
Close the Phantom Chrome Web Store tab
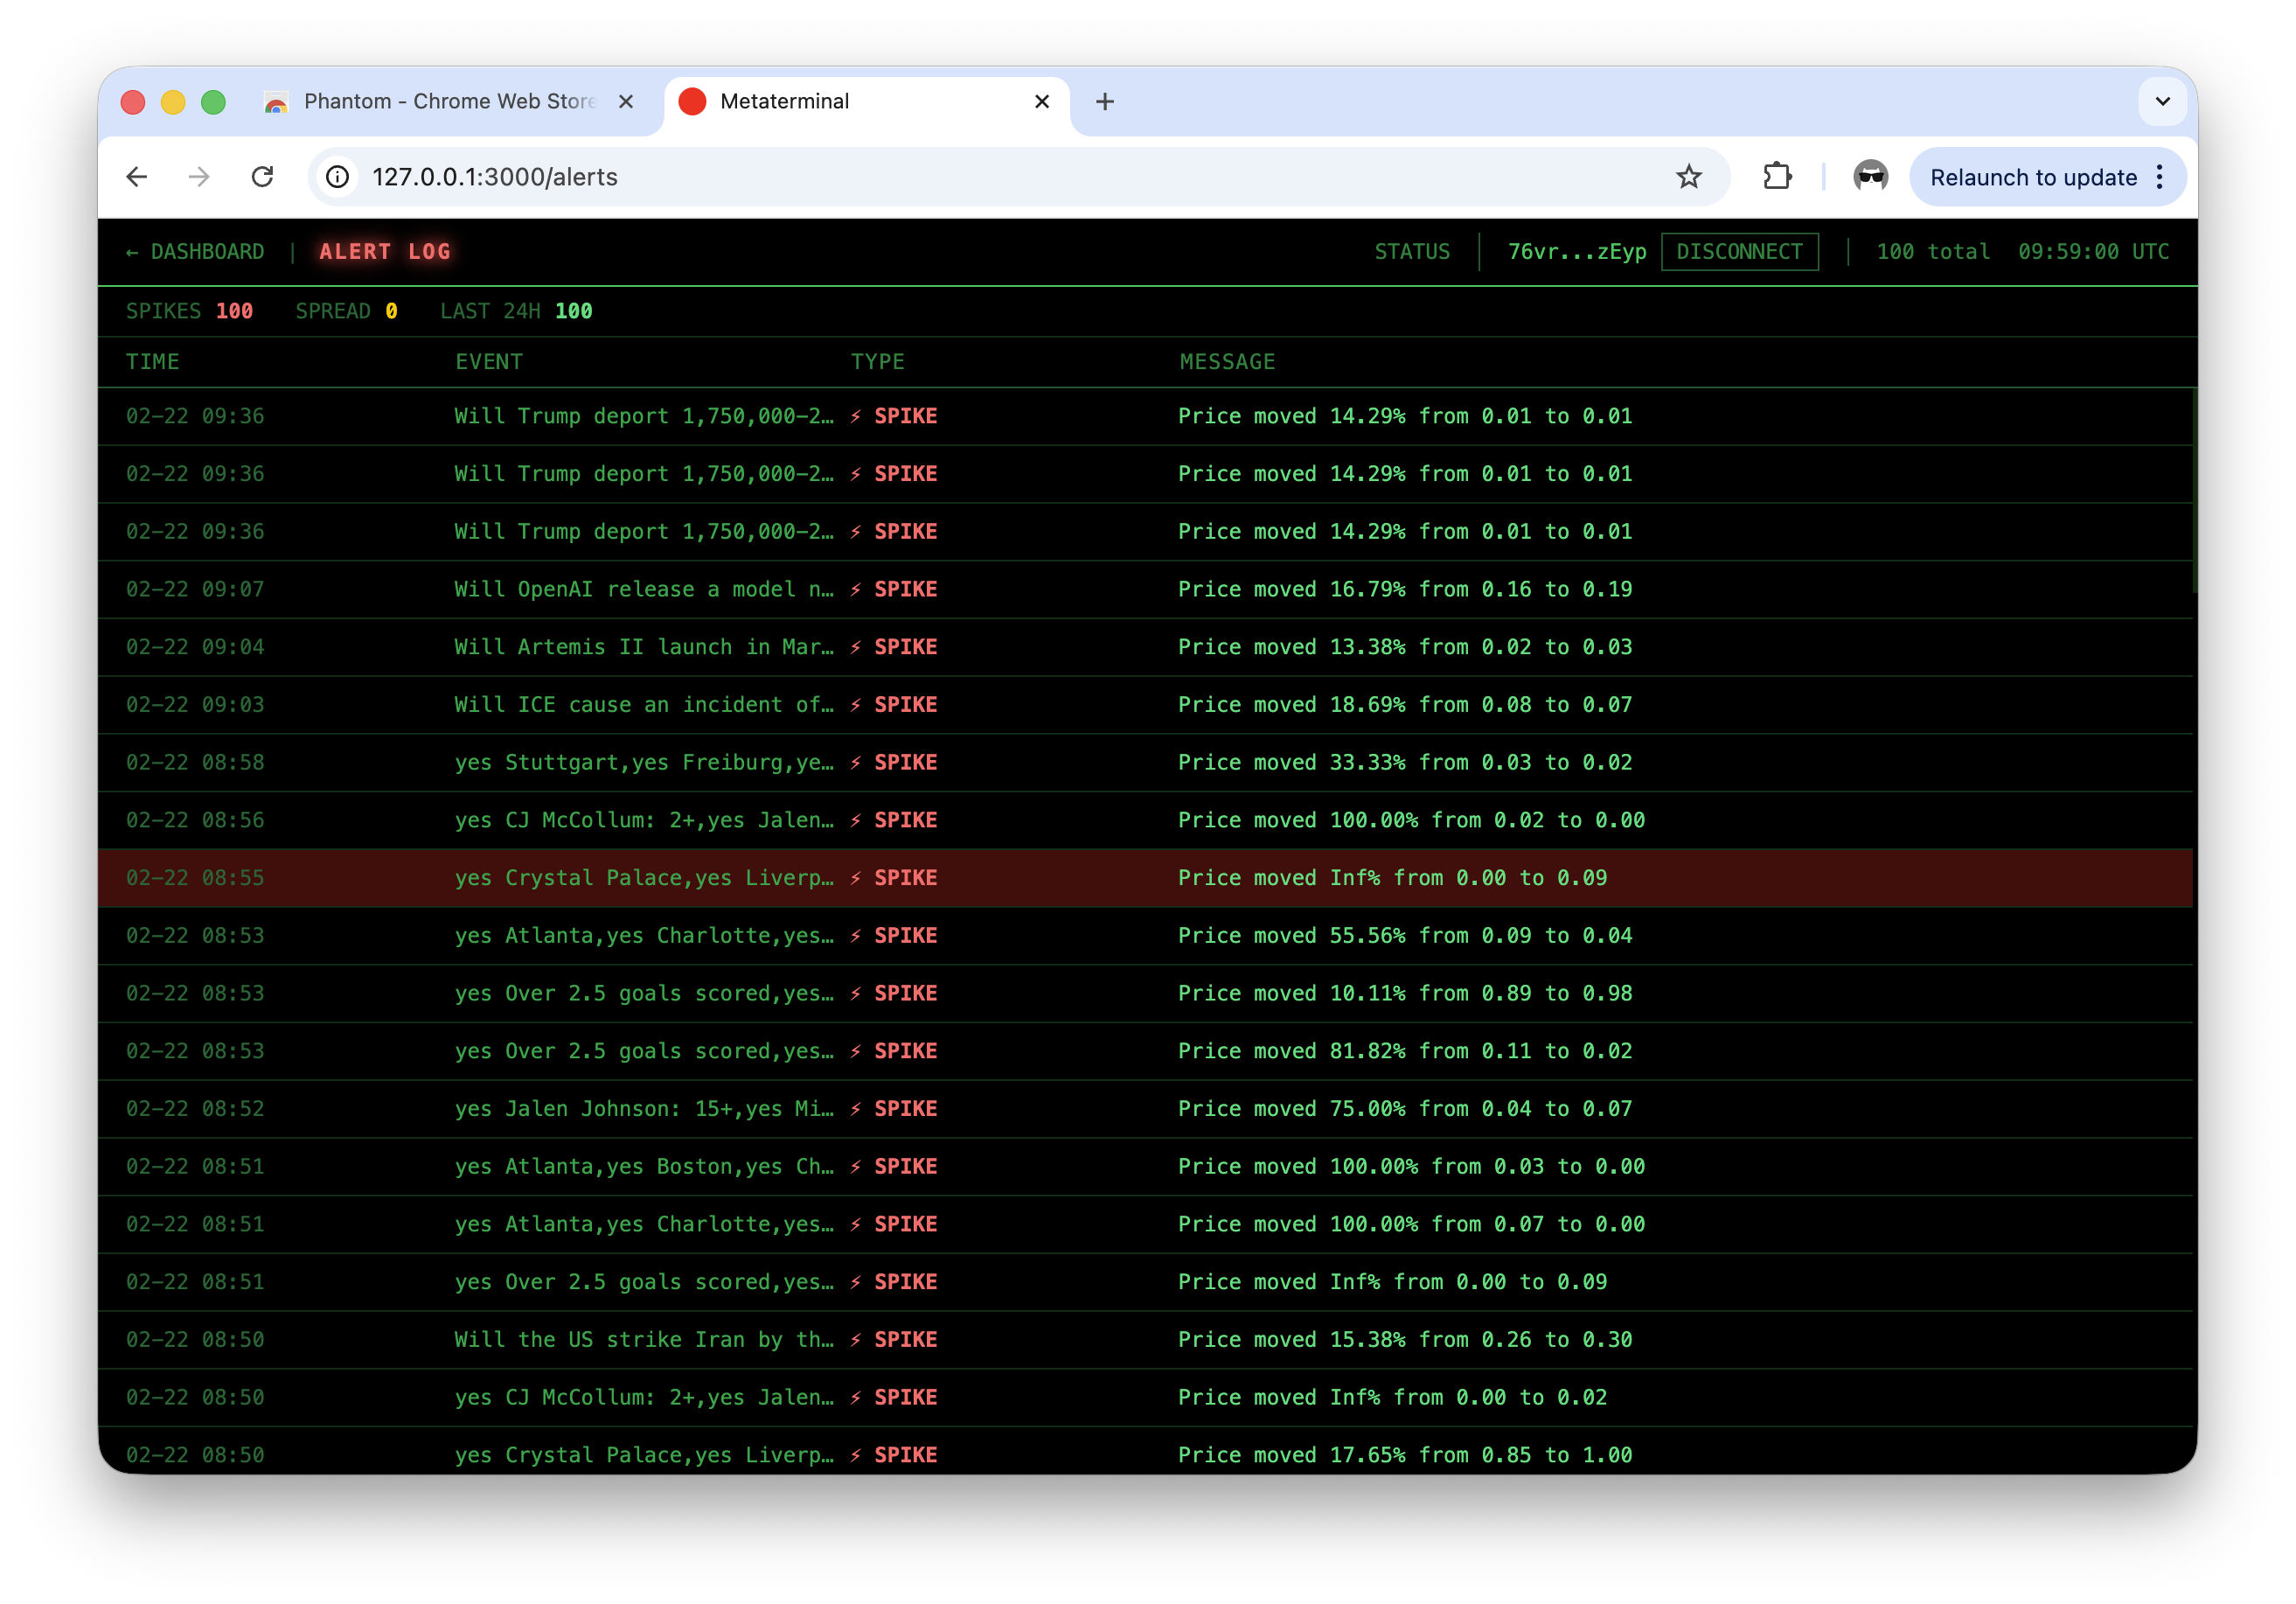(x=626, y=102)
